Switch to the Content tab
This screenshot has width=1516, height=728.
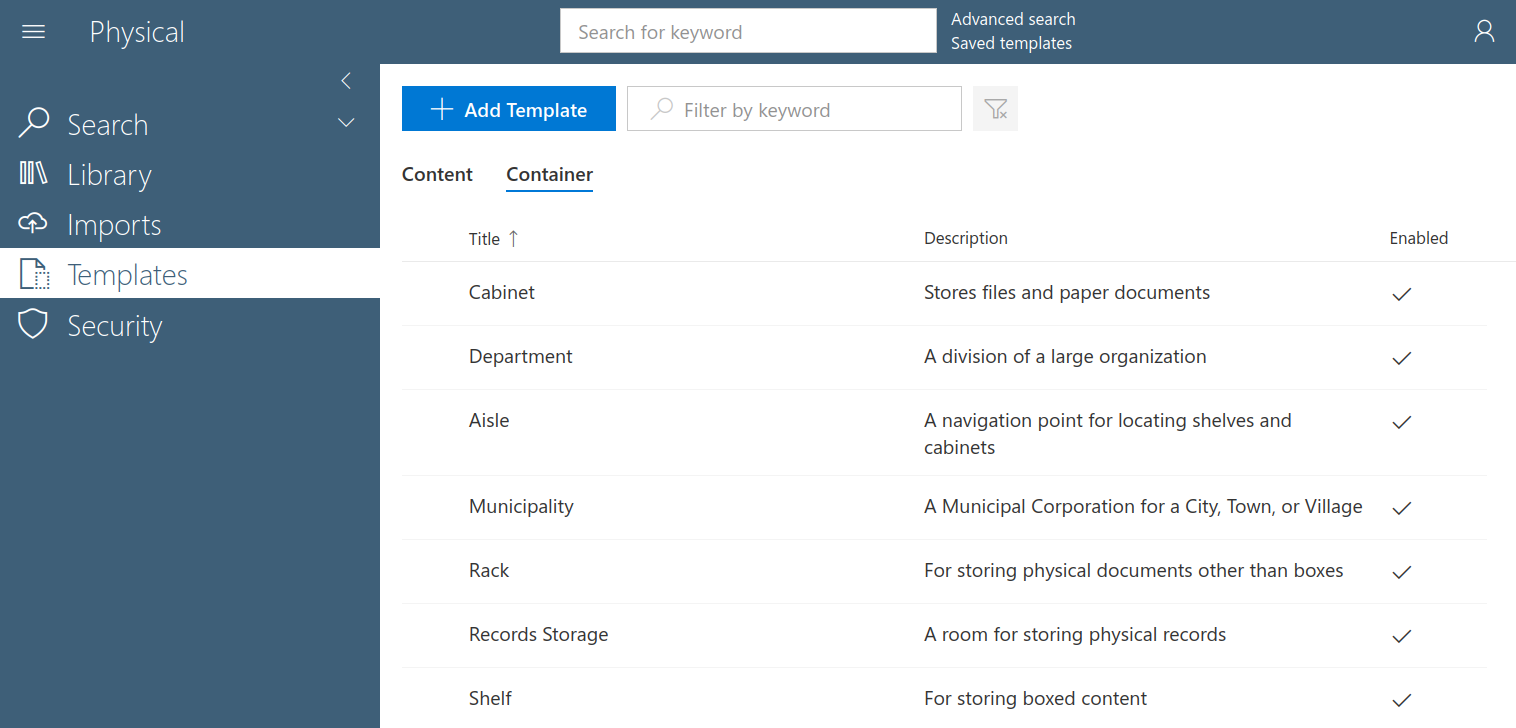[x=437, y=174]
